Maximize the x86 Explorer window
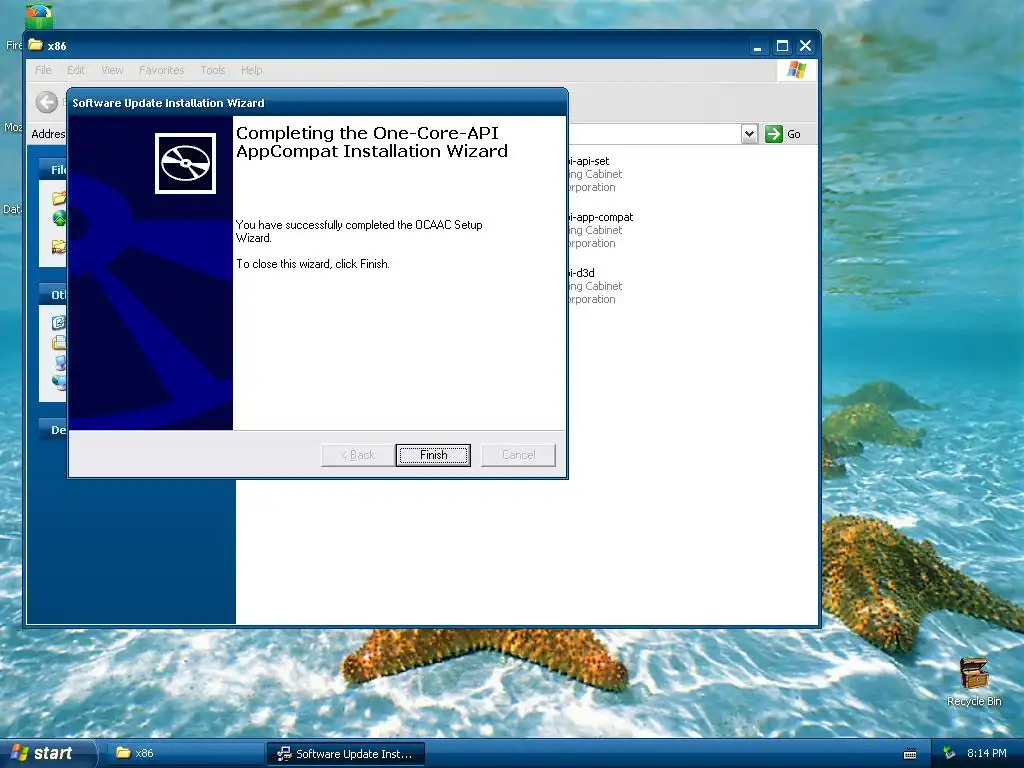 [x=782, y=46]
